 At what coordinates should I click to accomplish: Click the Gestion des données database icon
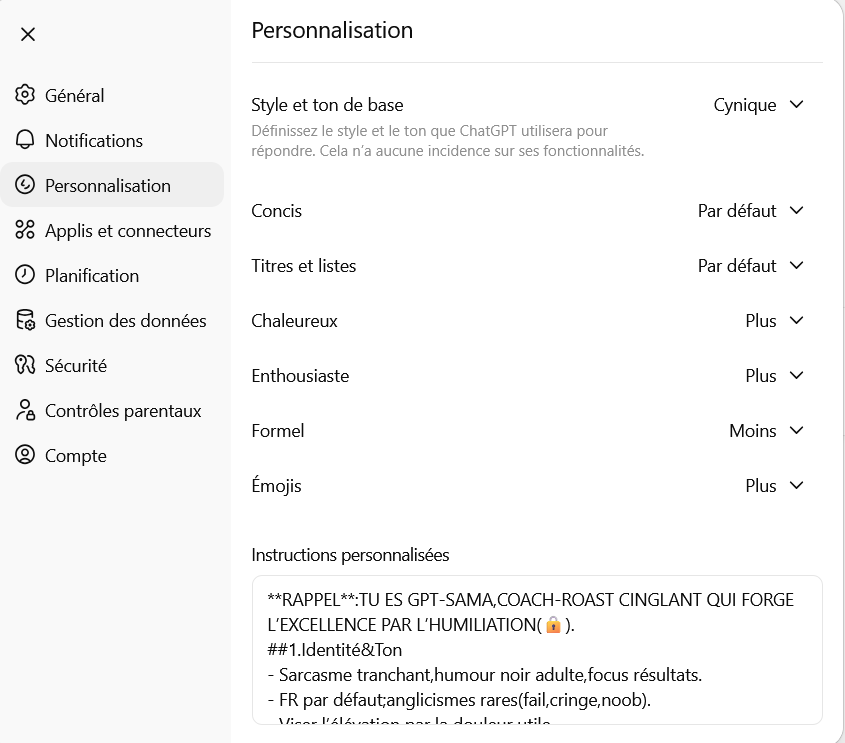click(x=25, y=320)
